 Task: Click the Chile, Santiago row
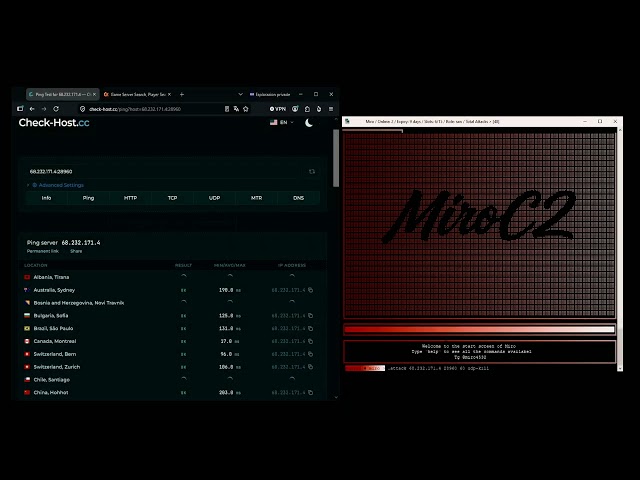click(172, 380)
